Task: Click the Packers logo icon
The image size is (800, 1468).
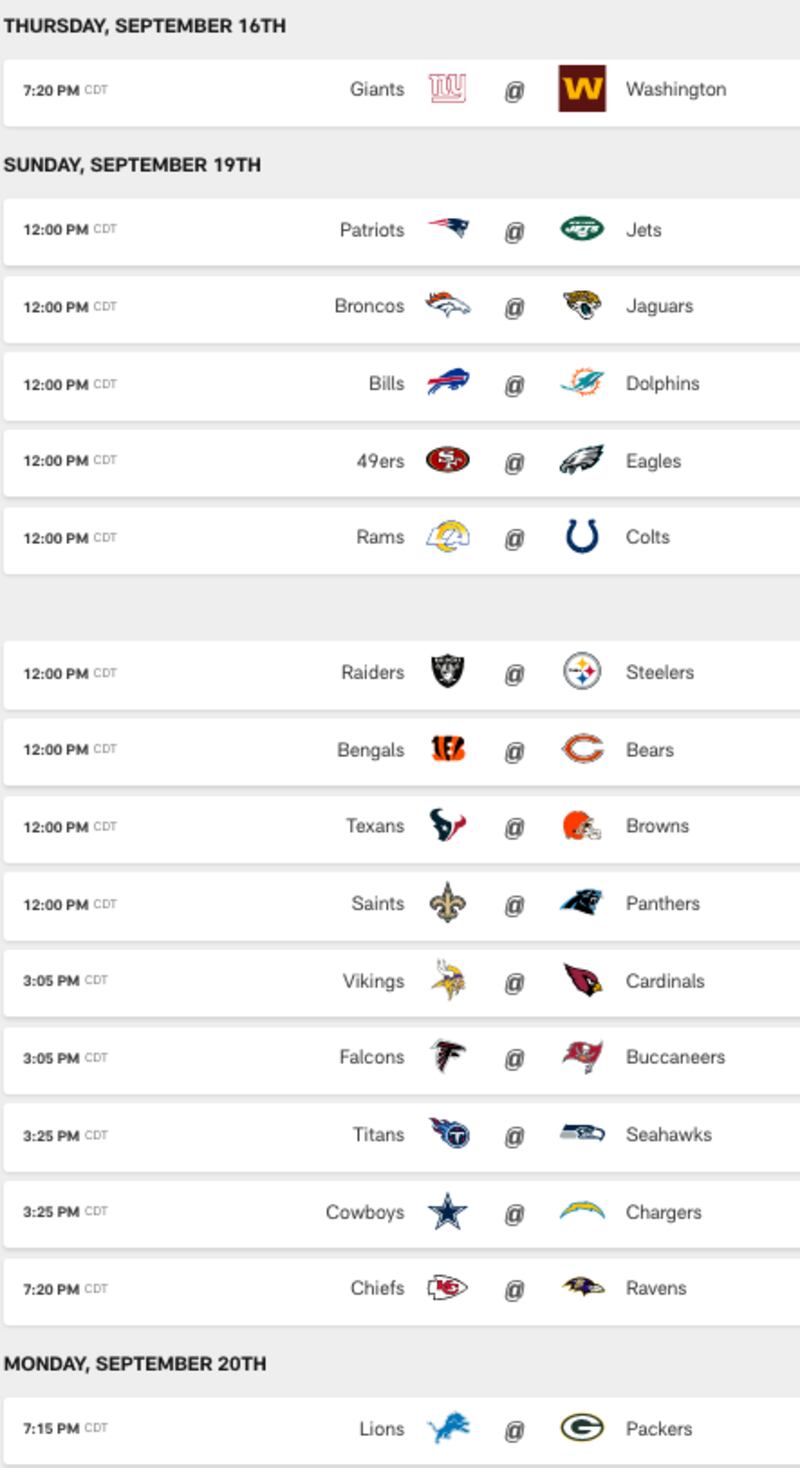Action: [x=582, y=1428]
